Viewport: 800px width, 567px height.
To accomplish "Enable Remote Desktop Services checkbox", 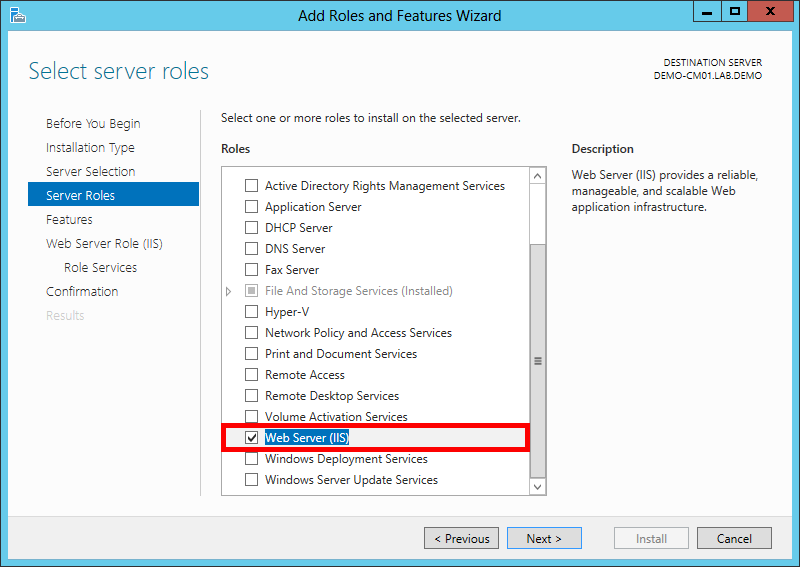I will [x=252, y=396].
